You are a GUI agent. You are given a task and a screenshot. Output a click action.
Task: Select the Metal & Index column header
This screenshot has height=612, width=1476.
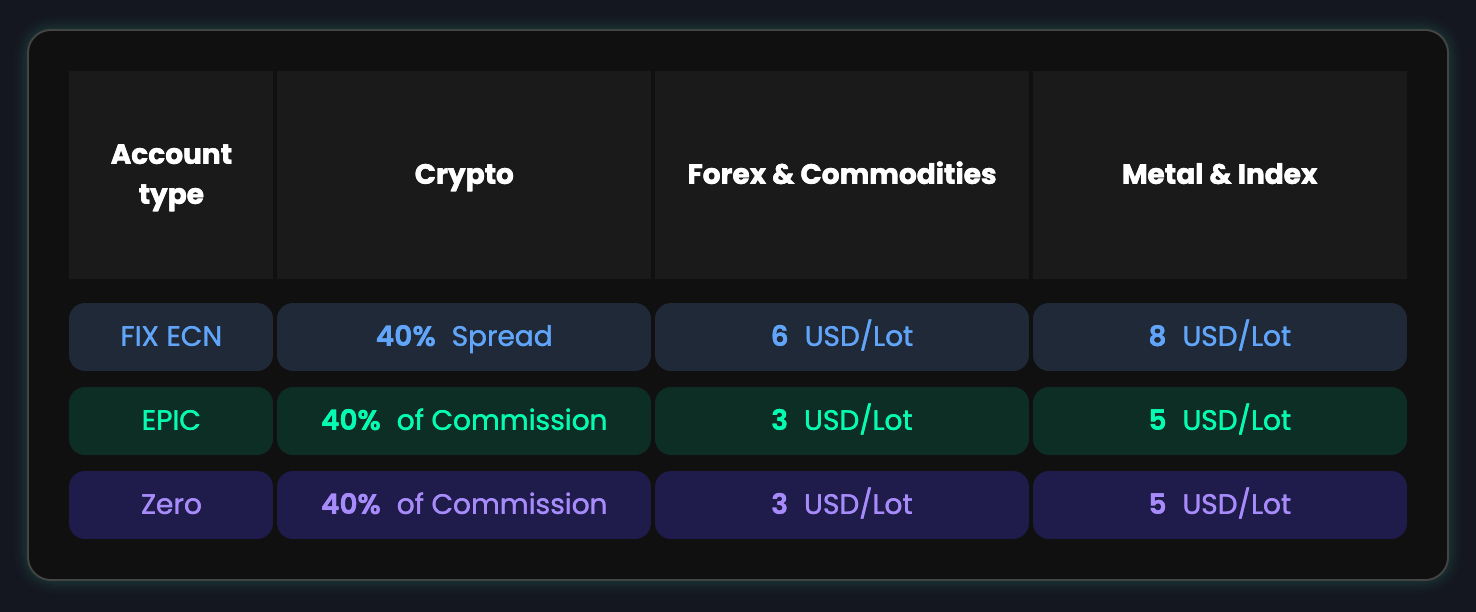1220,175
